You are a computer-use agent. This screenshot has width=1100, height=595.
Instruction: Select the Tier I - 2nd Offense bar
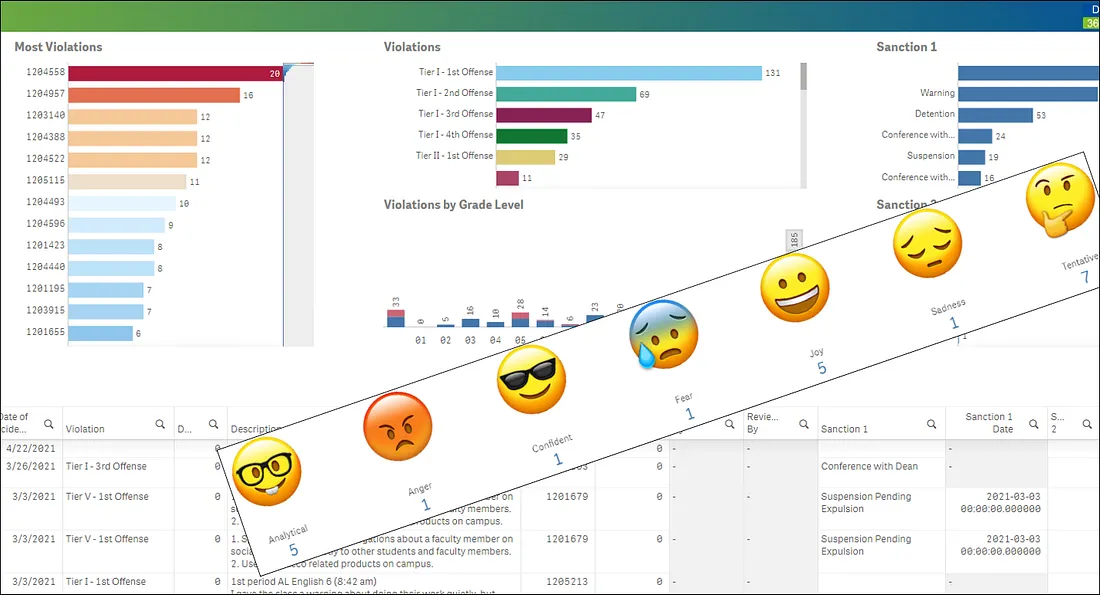[565, 94]
